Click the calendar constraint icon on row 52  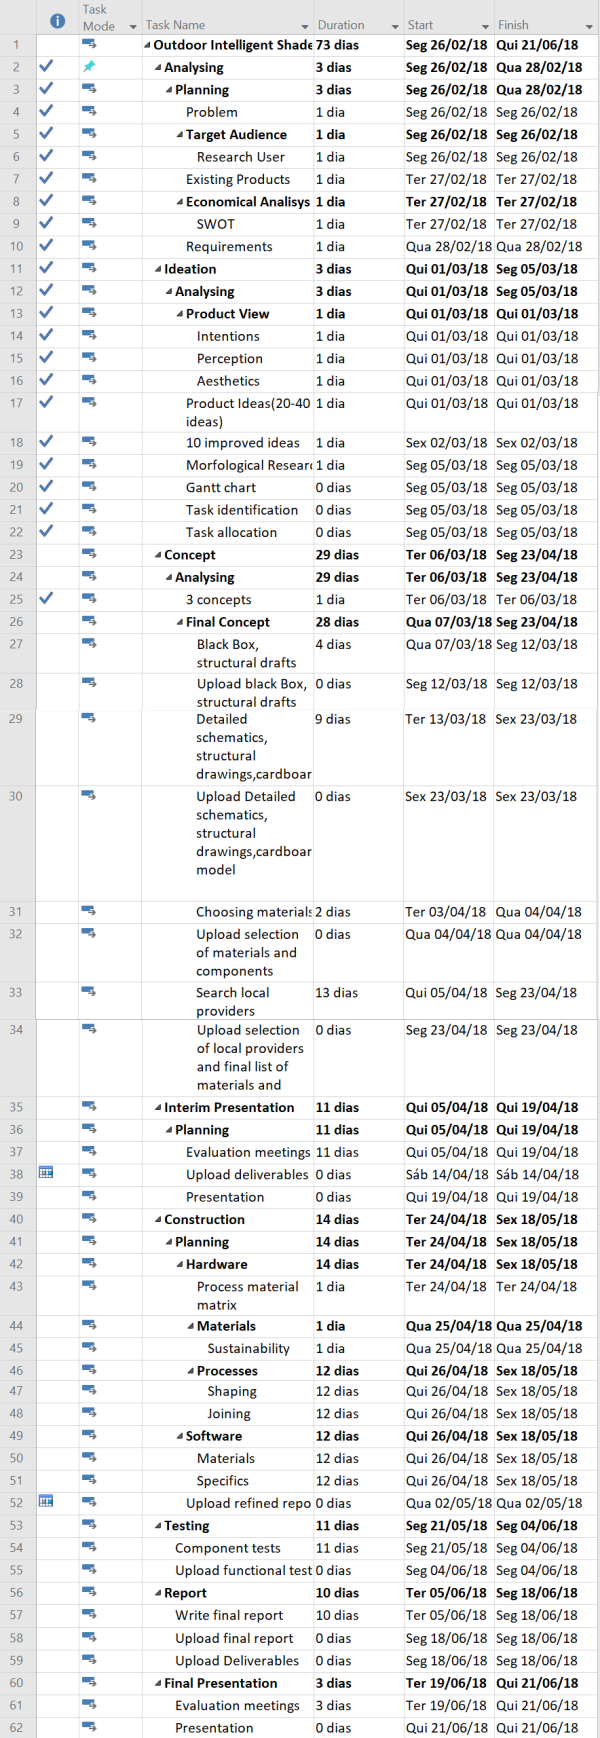[46, 1501]
